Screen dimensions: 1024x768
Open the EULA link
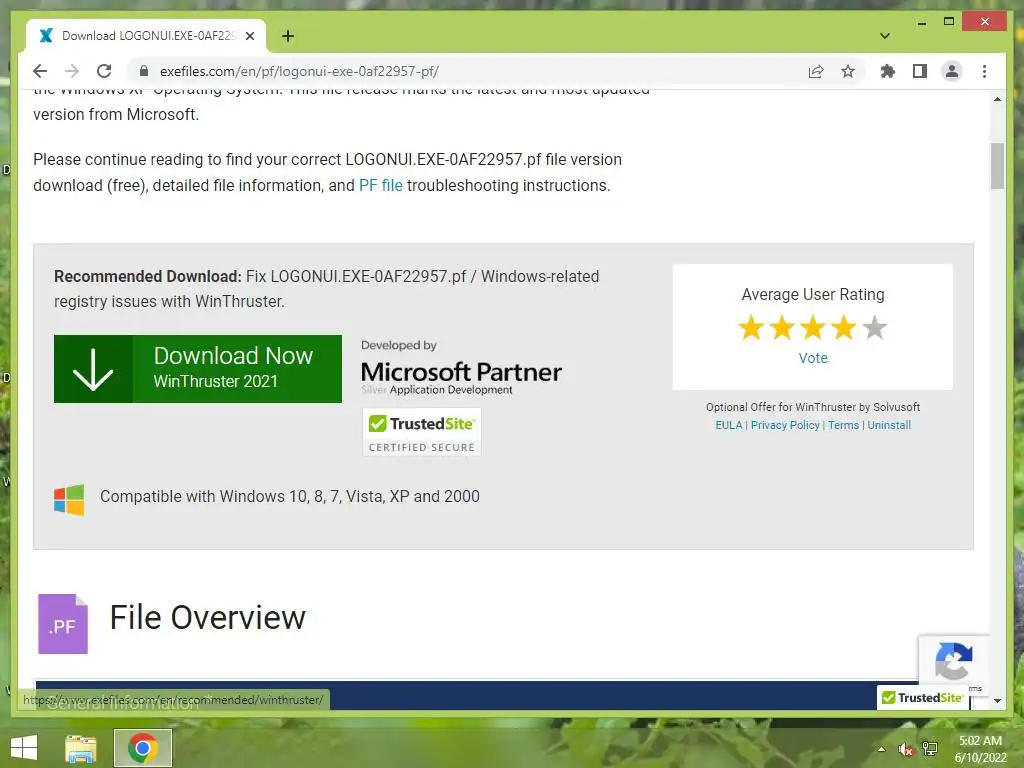[729, 425]
